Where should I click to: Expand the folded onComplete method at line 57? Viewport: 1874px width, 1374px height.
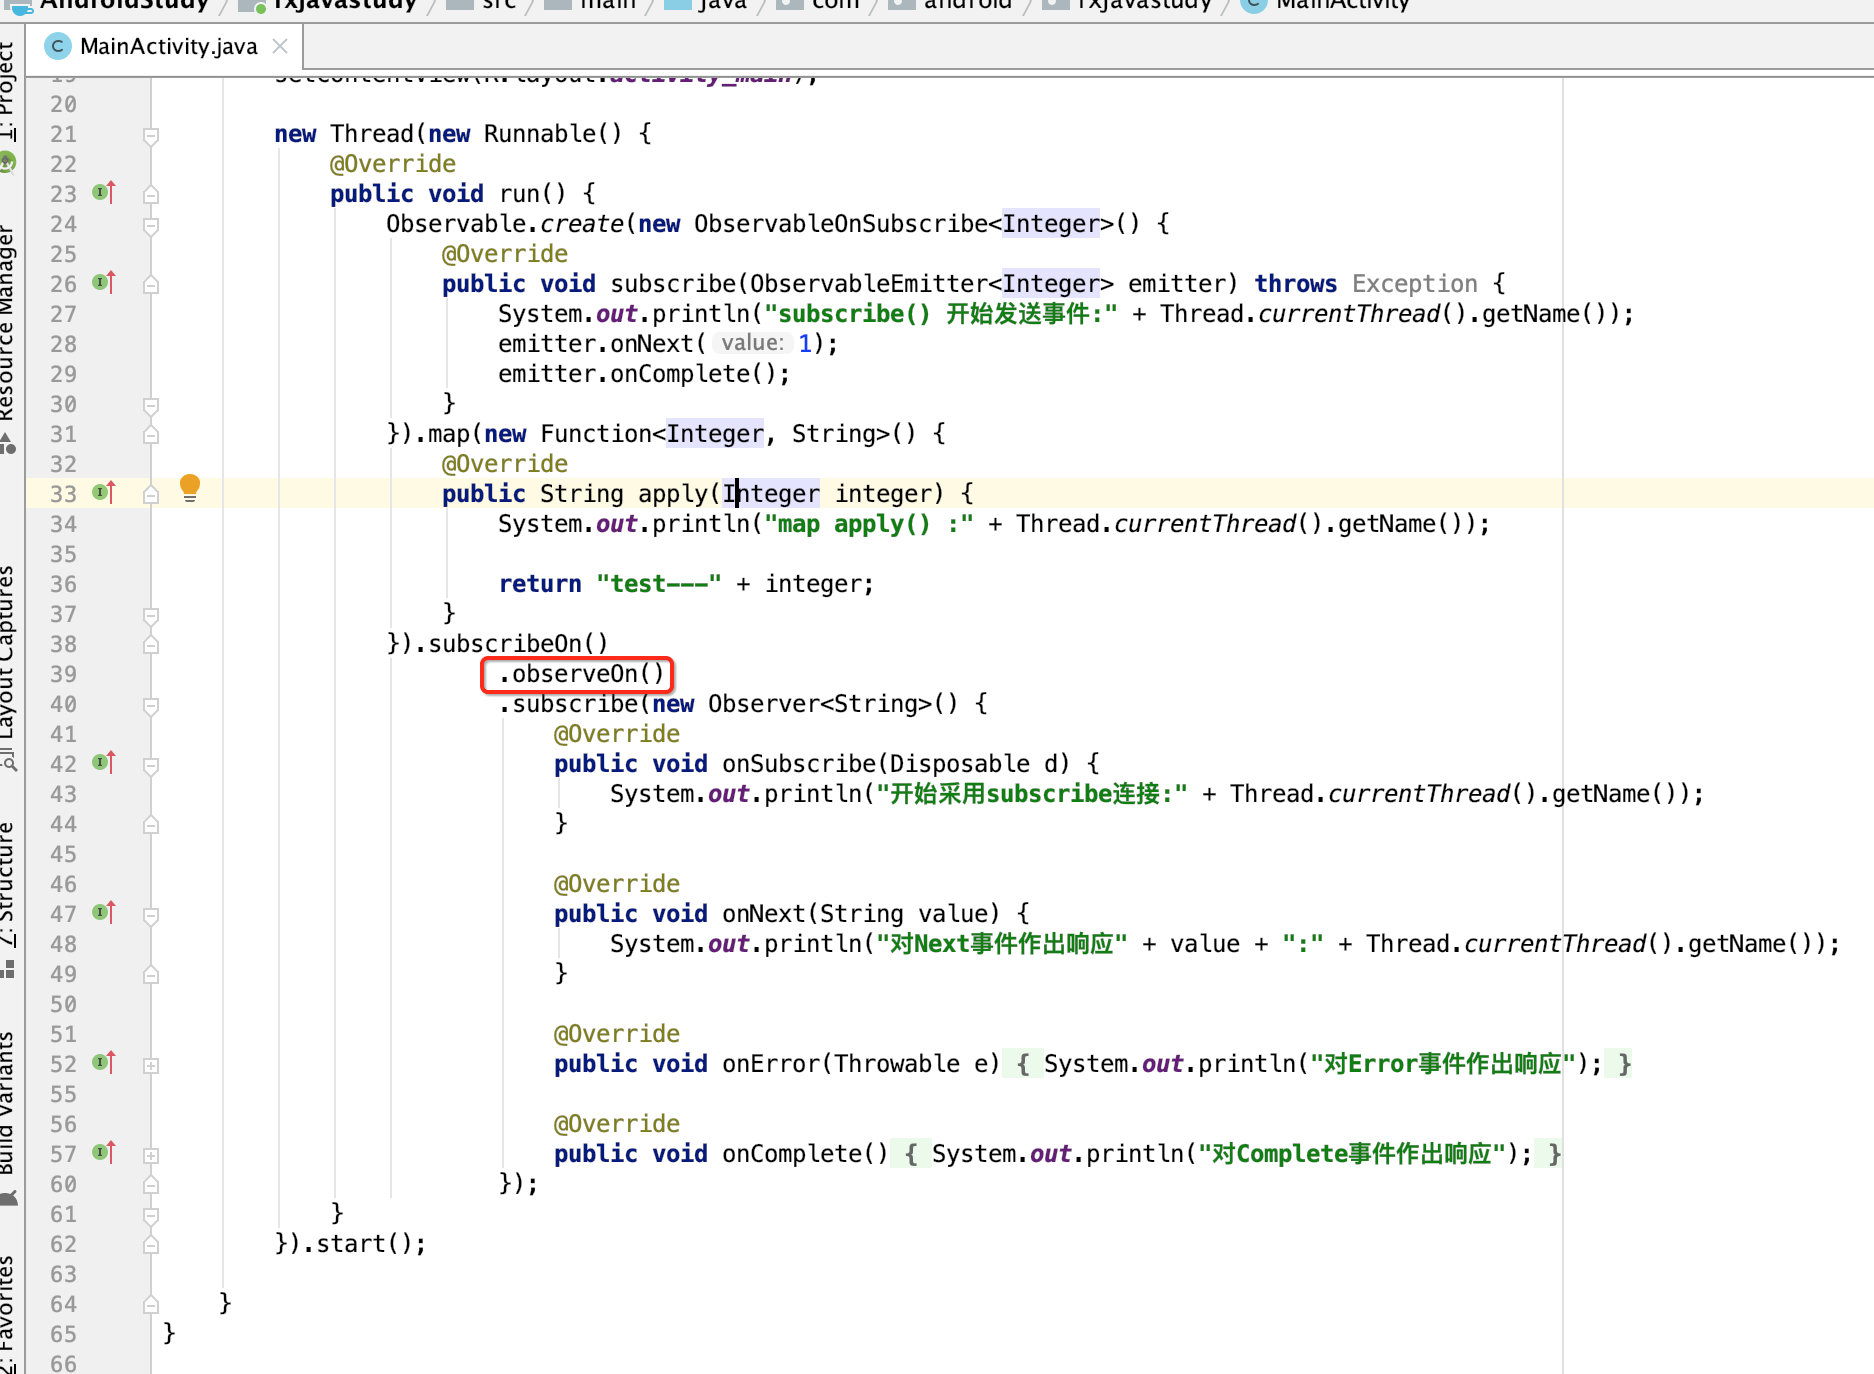(x=151, y=1155)
